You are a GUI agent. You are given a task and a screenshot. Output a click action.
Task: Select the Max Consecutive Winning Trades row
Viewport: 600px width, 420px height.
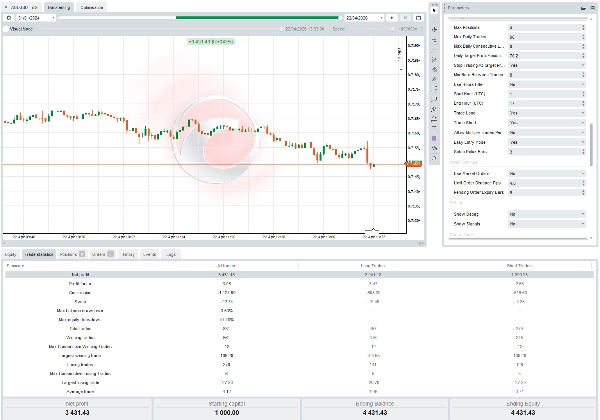[x=299, y=347]
